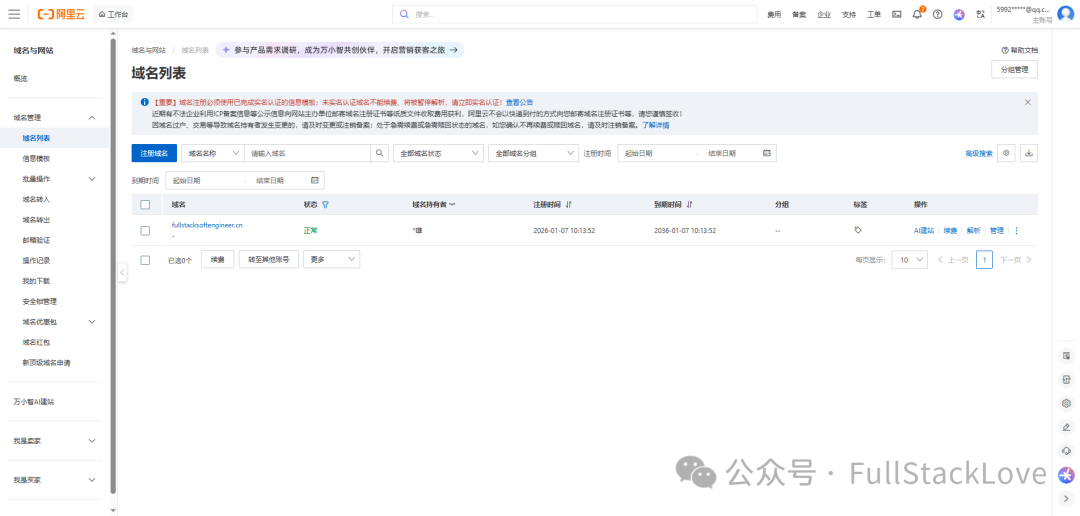Viewport: 1080px width, 516px height.
Task: Sort by 注册时间 column
Action: point(569,205)
